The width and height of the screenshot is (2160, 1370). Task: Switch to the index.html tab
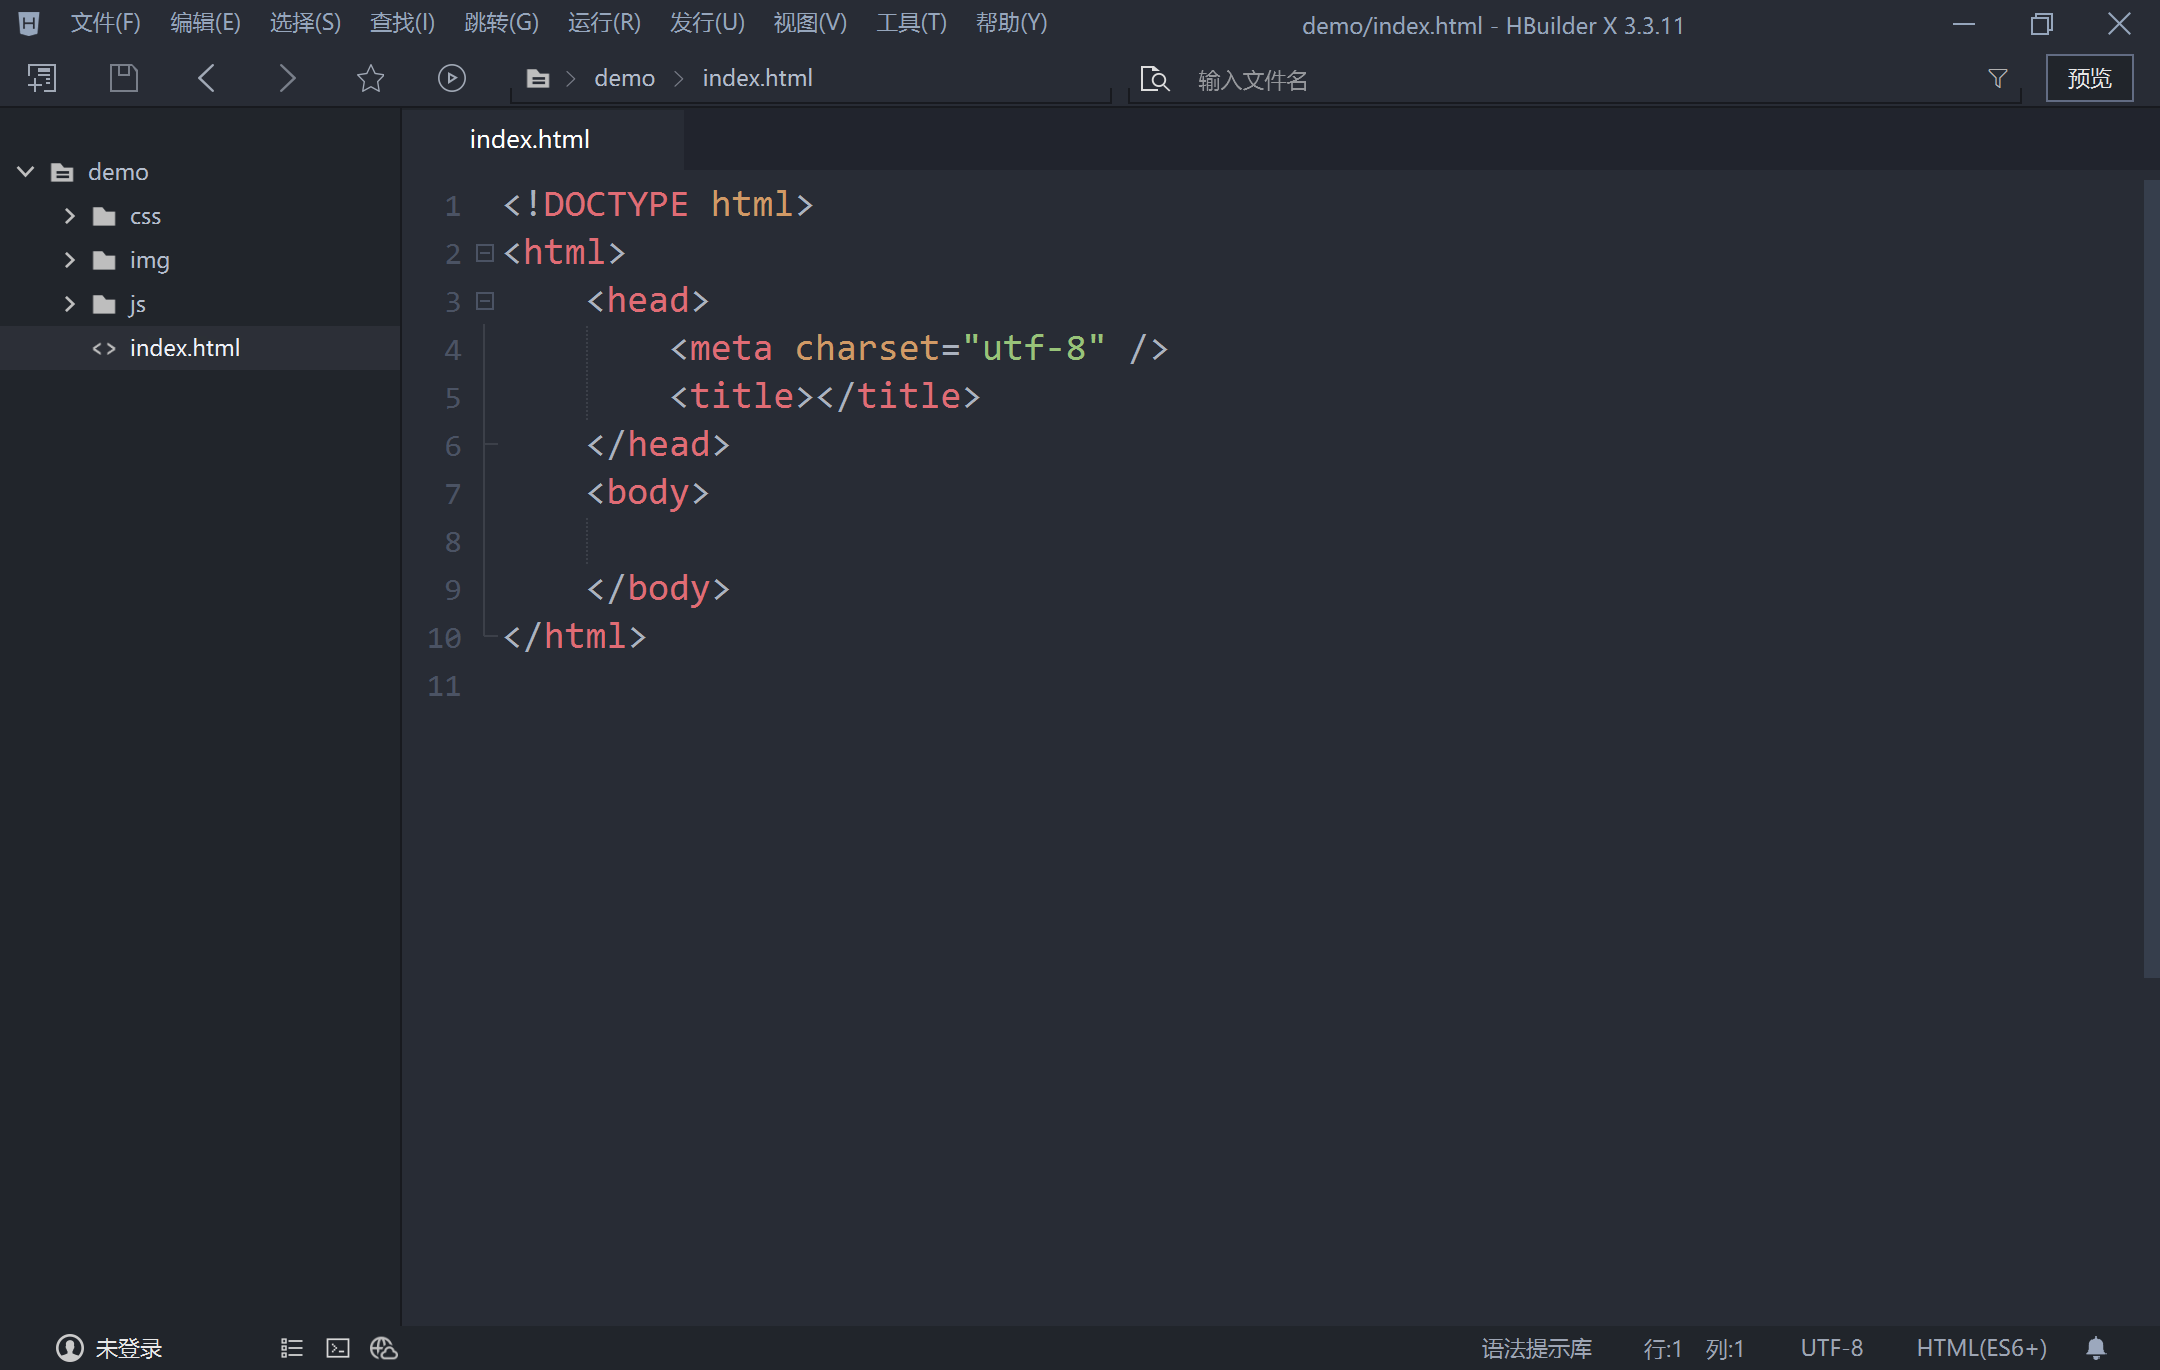pyautogui.click(x=529, y=139)
